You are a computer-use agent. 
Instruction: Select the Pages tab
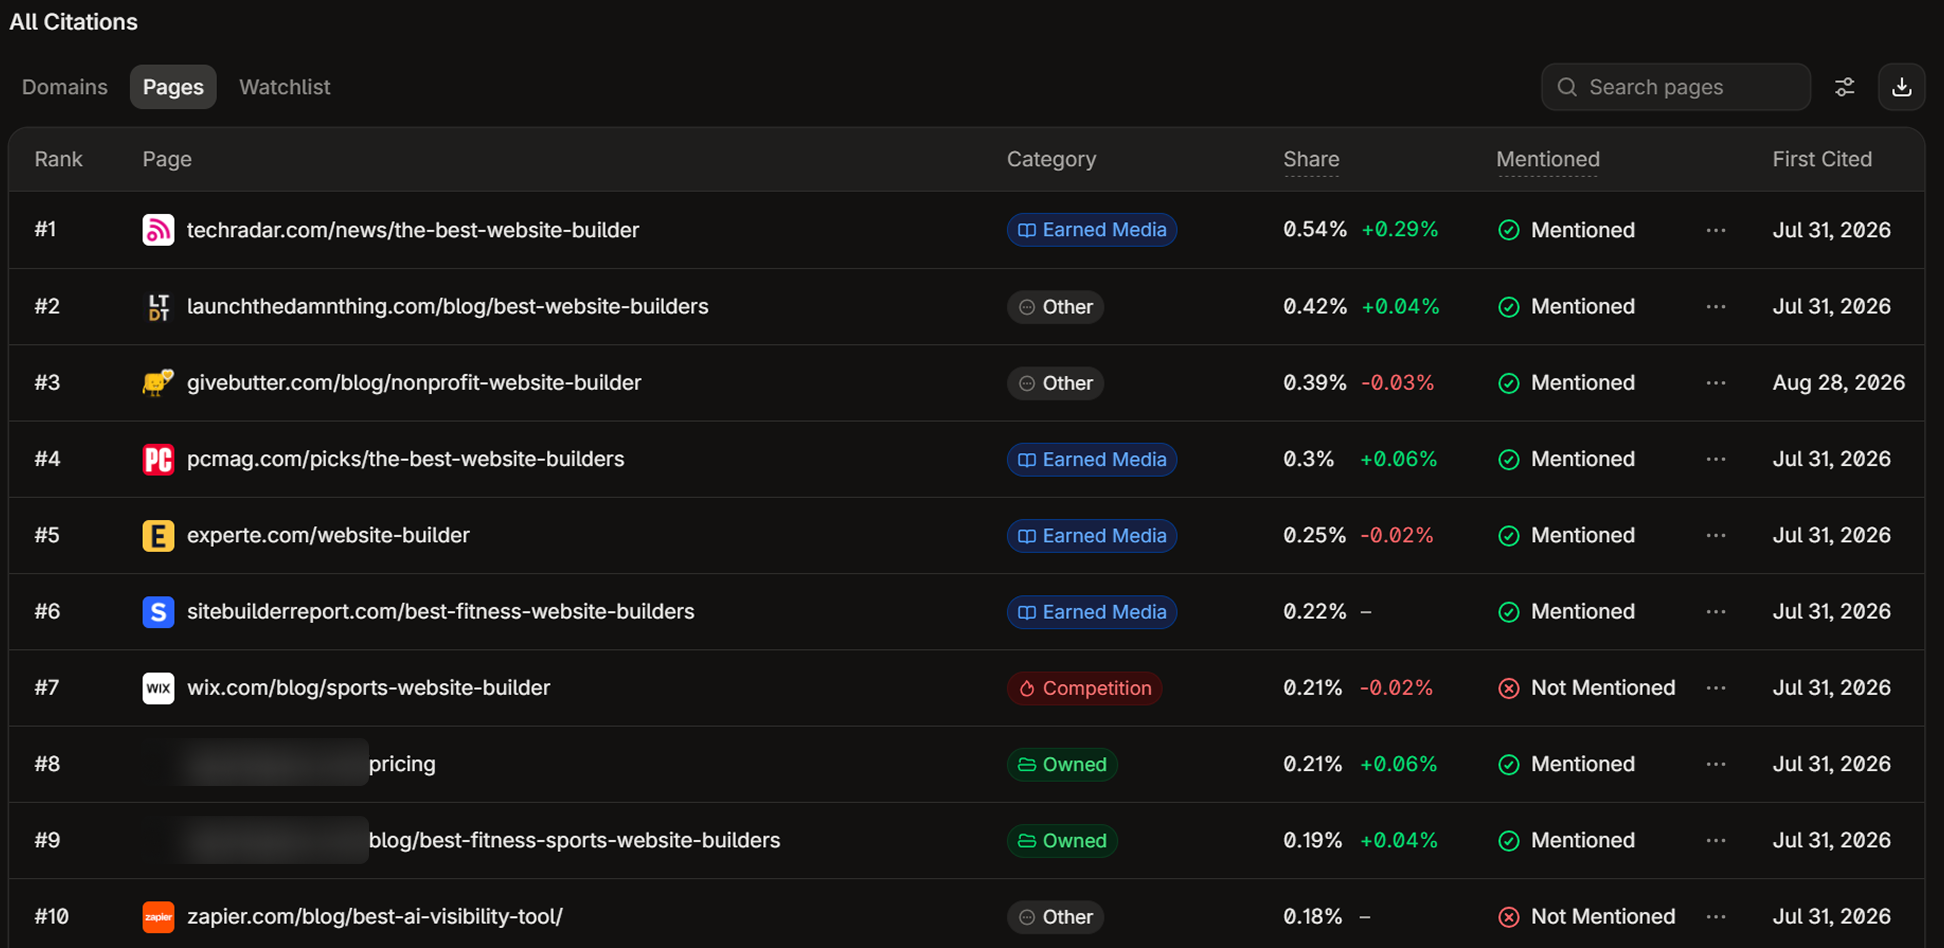pyautogui.click(x=173, y=87)
